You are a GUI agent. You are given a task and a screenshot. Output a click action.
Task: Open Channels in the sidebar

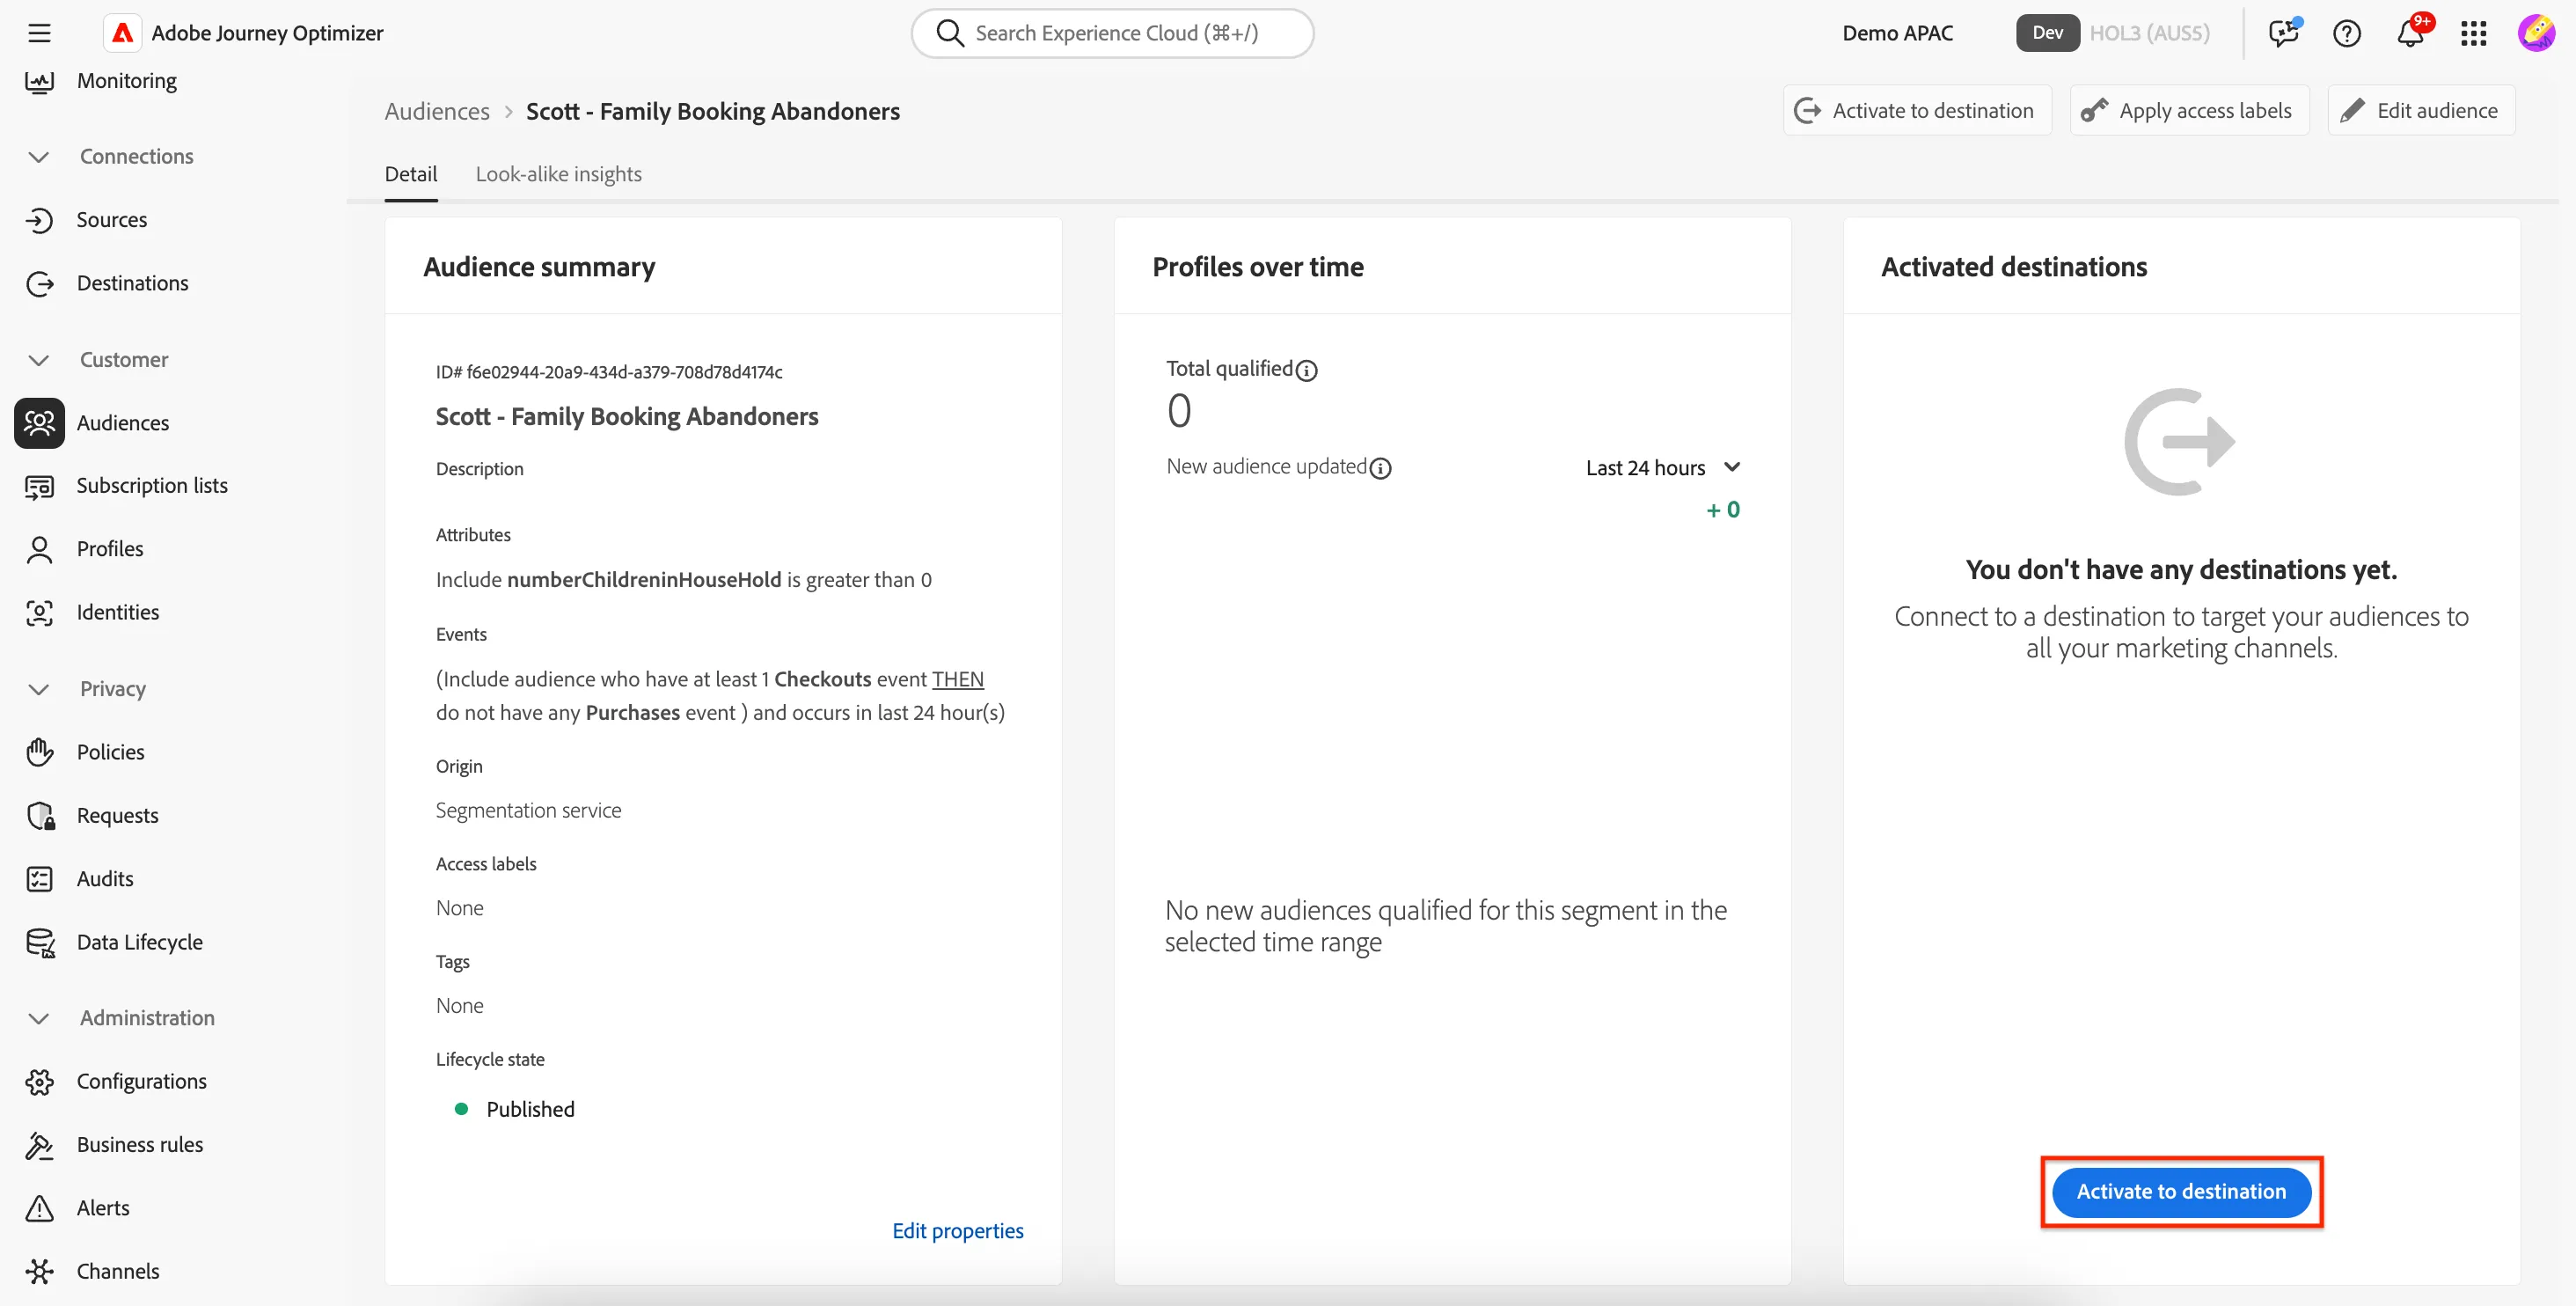(x=117, y=1271)
